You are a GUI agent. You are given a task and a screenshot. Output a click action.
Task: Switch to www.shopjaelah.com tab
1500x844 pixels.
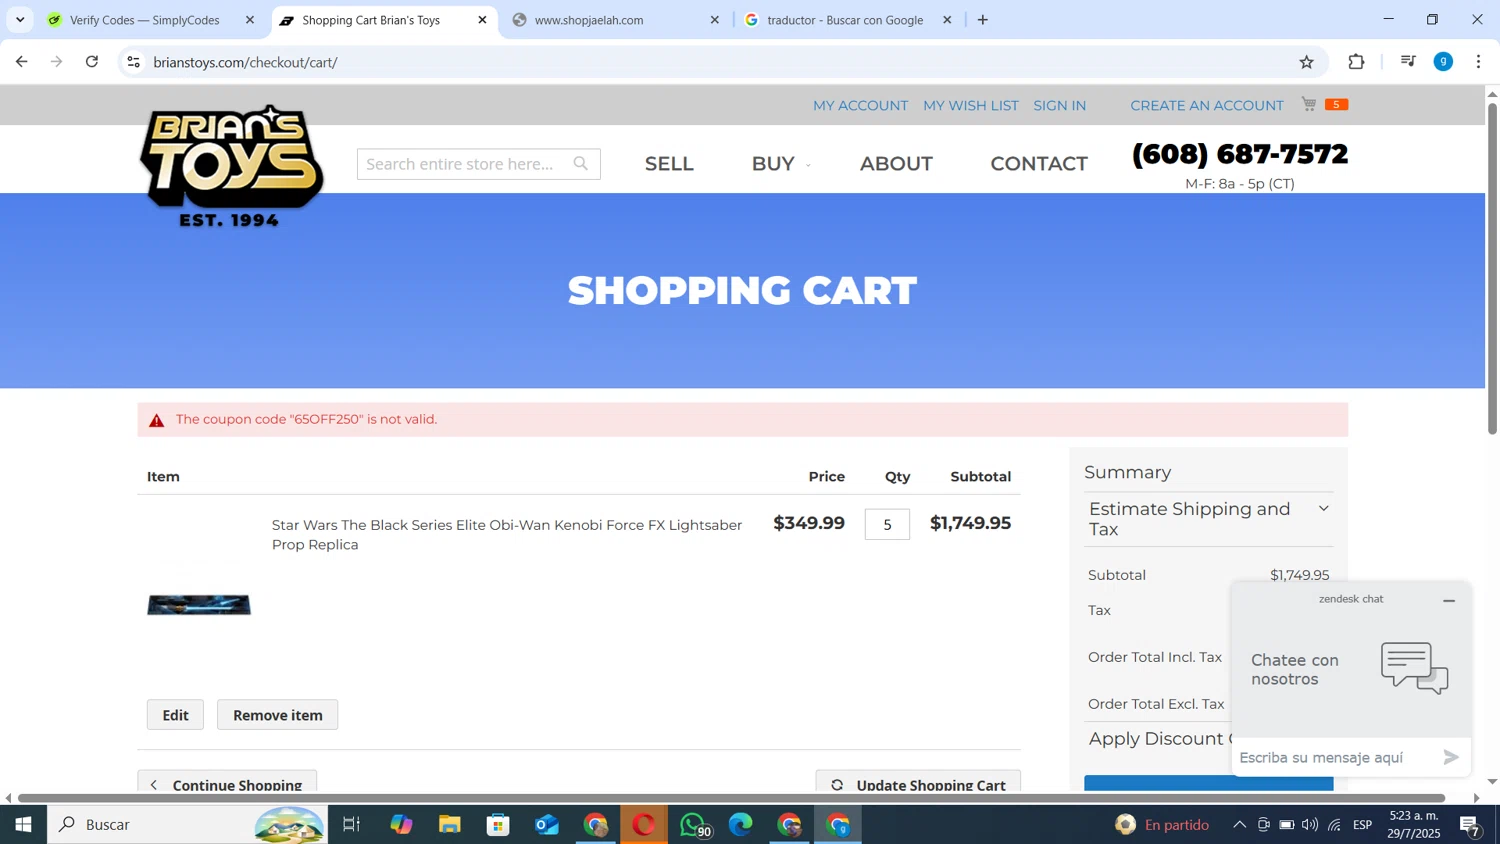[589, 20]
